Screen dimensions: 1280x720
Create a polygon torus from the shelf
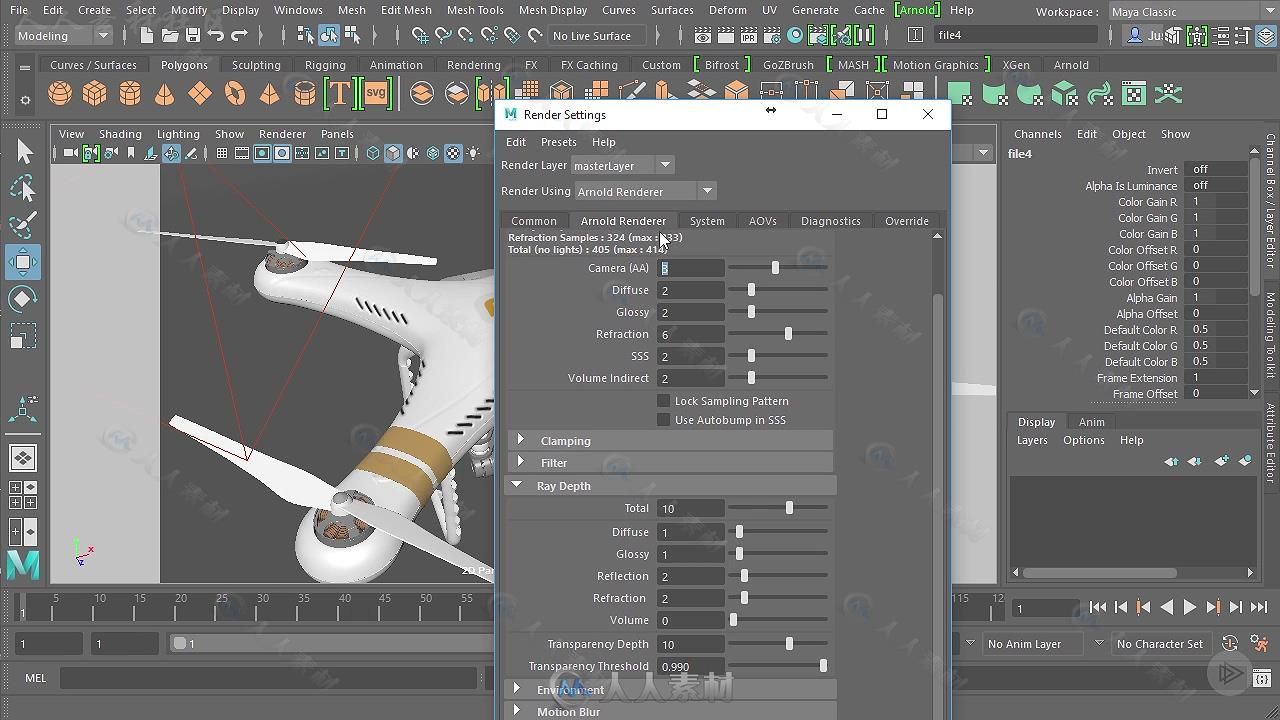pos(234,94)
